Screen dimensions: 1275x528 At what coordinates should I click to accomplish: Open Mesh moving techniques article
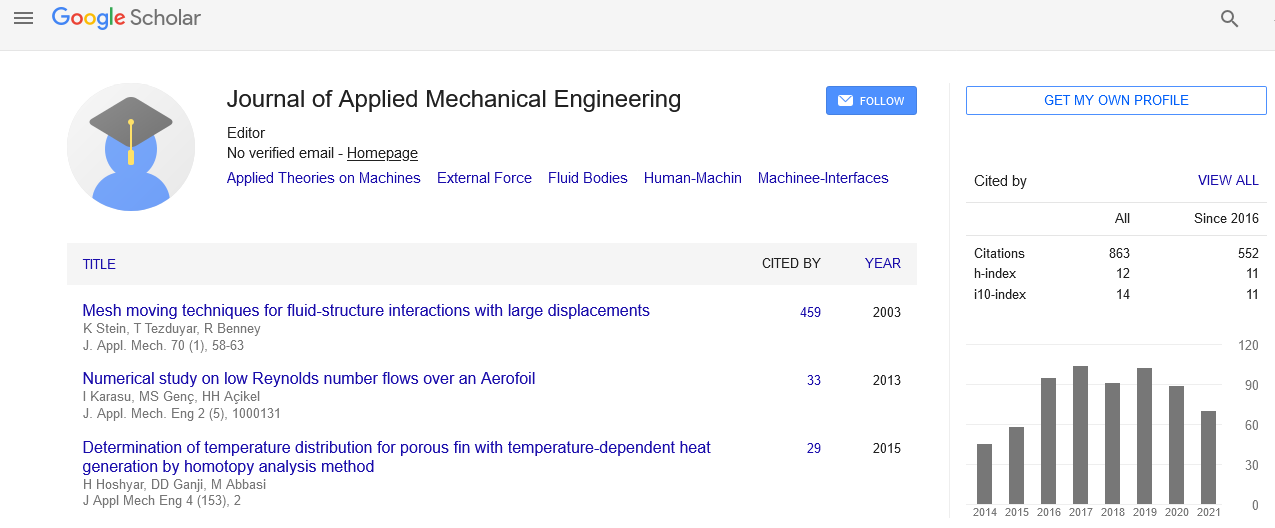[x=366, y=310]
